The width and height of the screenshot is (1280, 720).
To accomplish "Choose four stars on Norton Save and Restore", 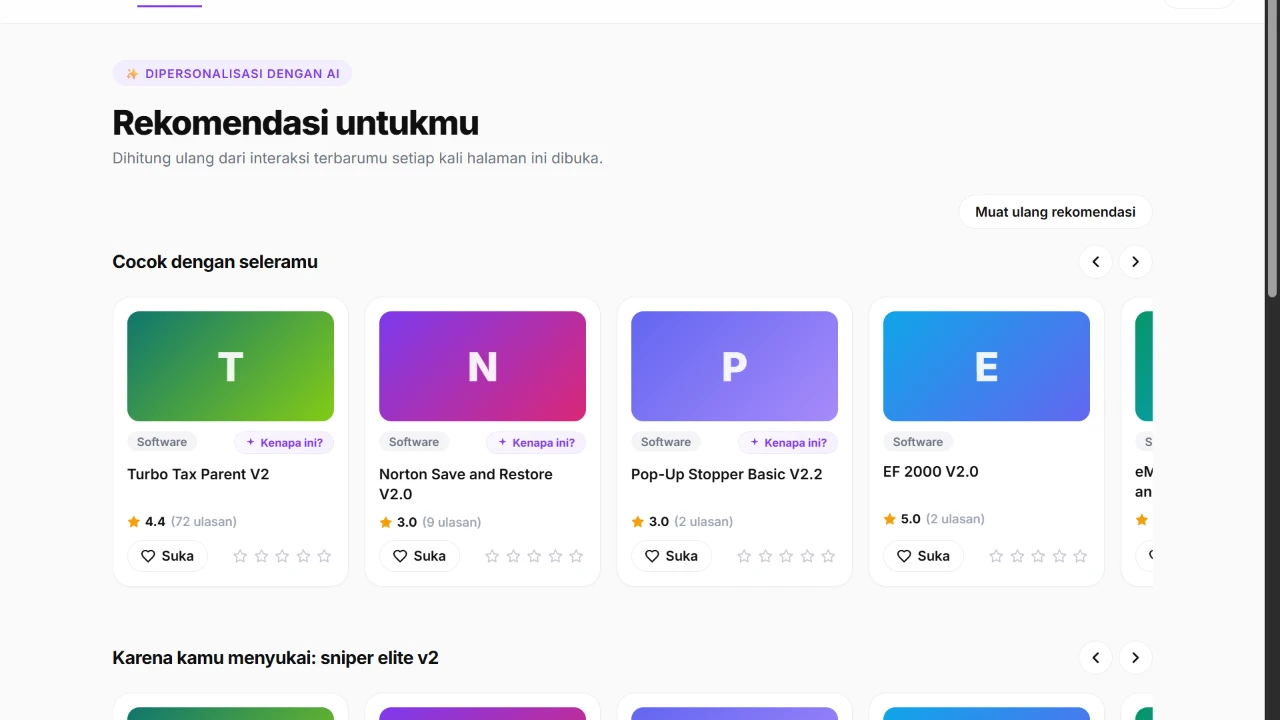I will (555, 556).
